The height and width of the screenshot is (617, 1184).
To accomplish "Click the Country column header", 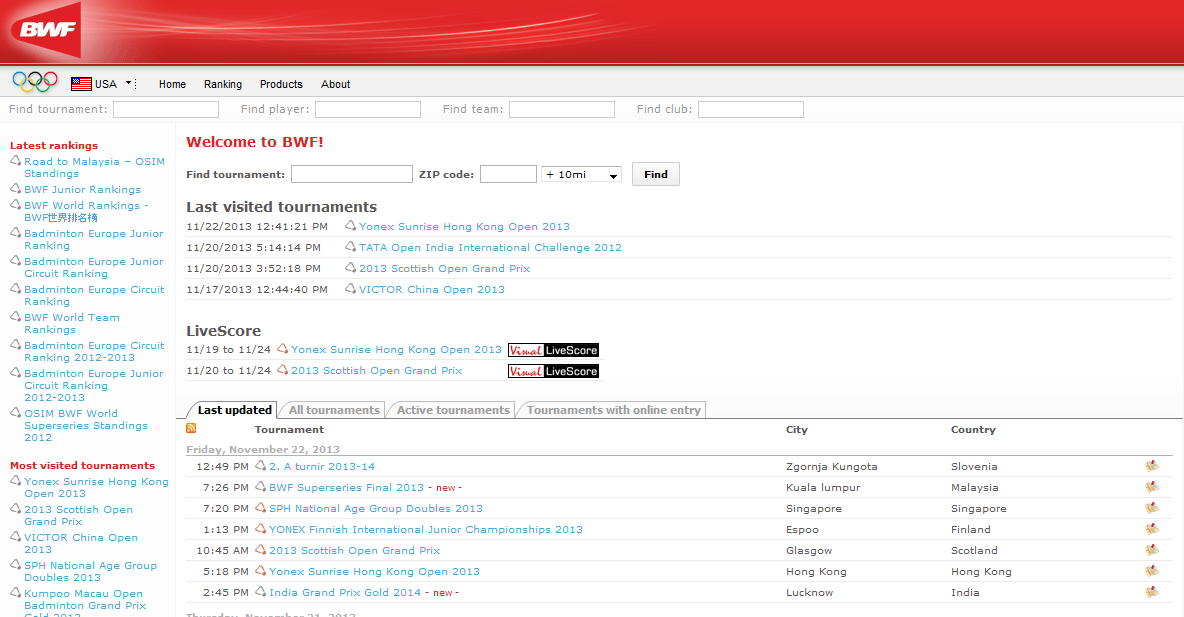I will coord(973,429).
